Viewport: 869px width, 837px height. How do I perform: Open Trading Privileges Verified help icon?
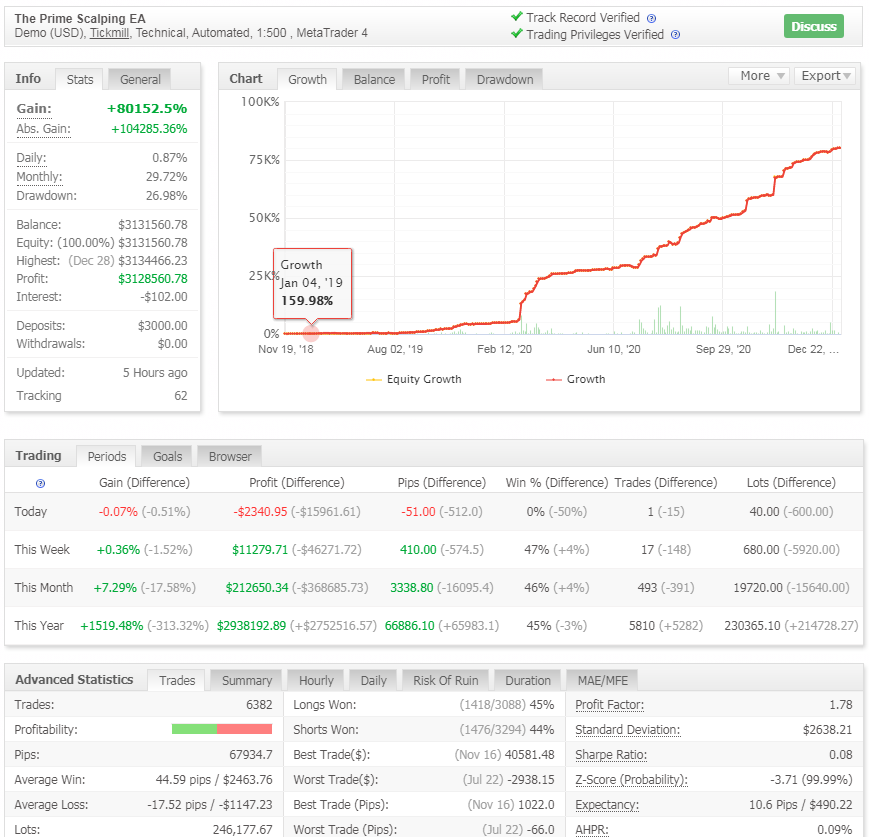click(675, 35)
